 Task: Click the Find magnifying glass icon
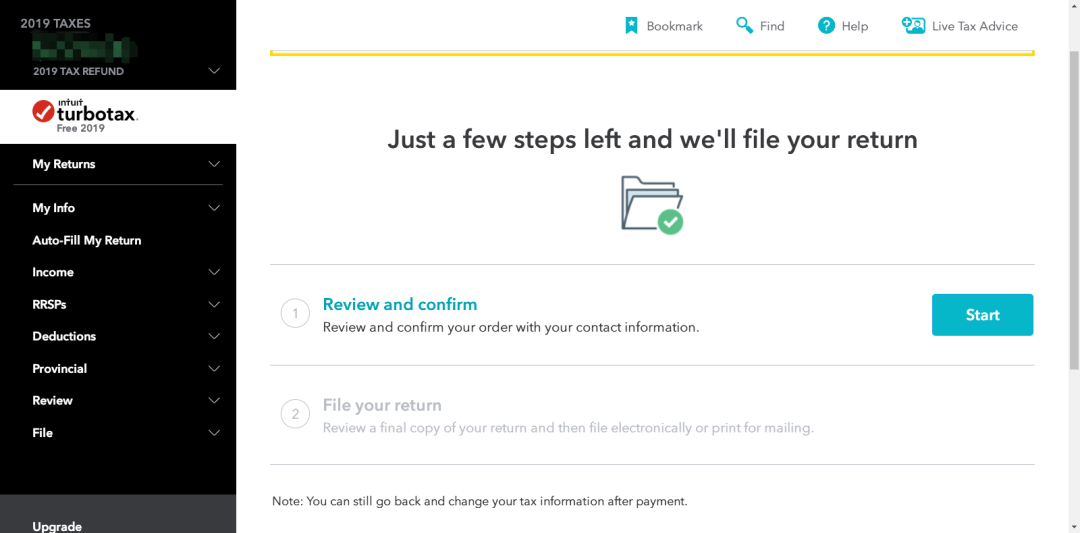(744, 26)
